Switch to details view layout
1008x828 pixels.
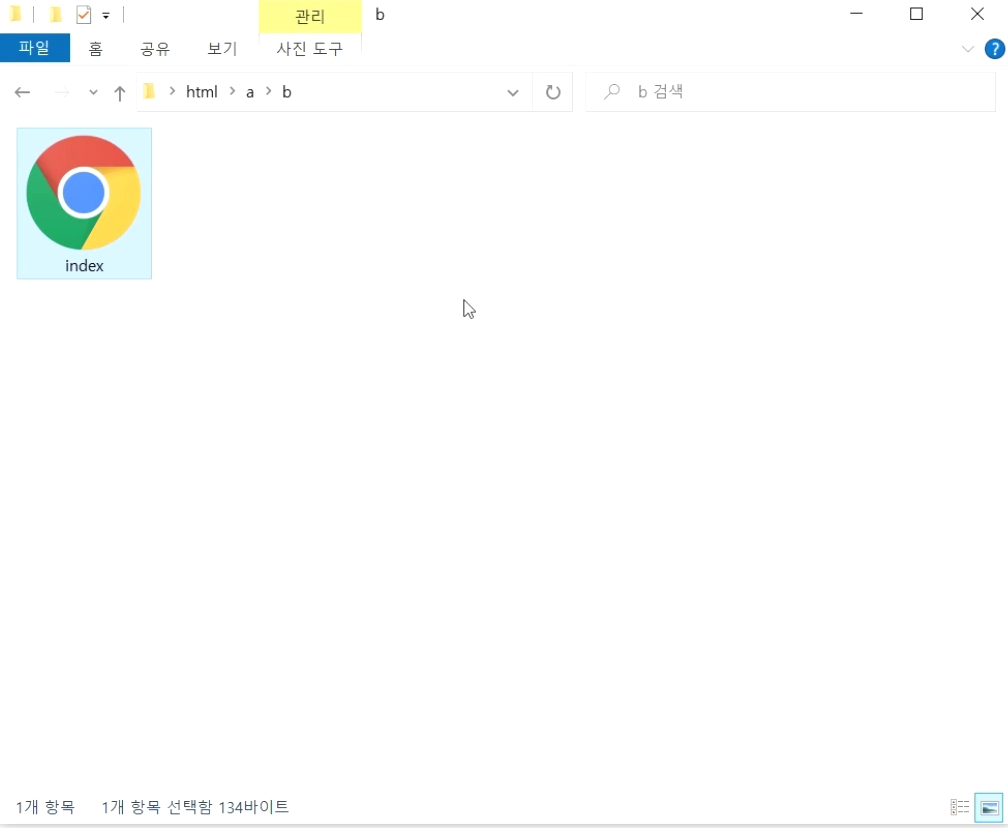(960, 807)
